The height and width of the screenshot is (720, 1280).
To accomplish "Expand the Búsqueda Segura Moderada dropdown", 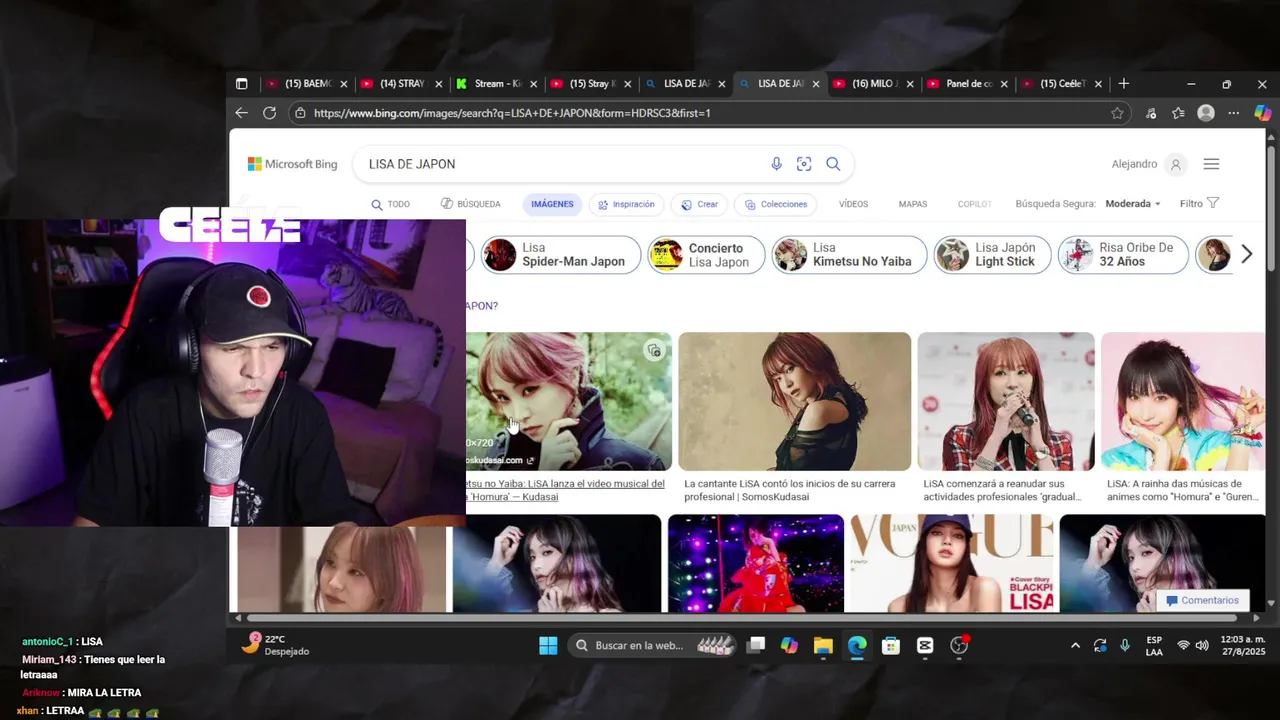I will (1133, 204).
